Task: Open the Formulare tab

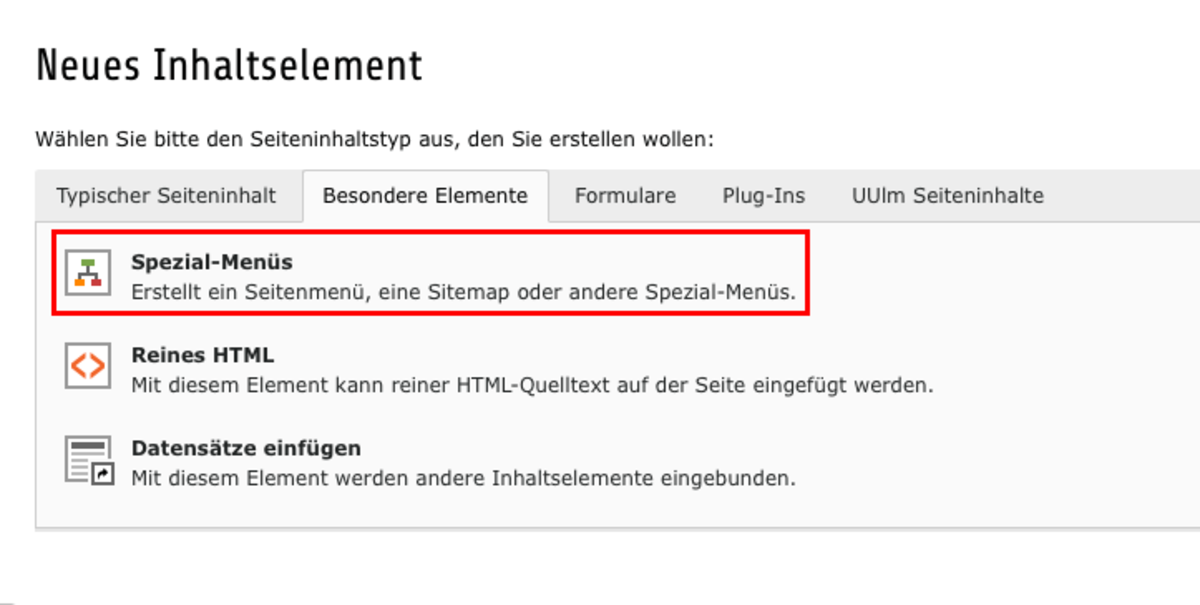Action: (625, 196)
